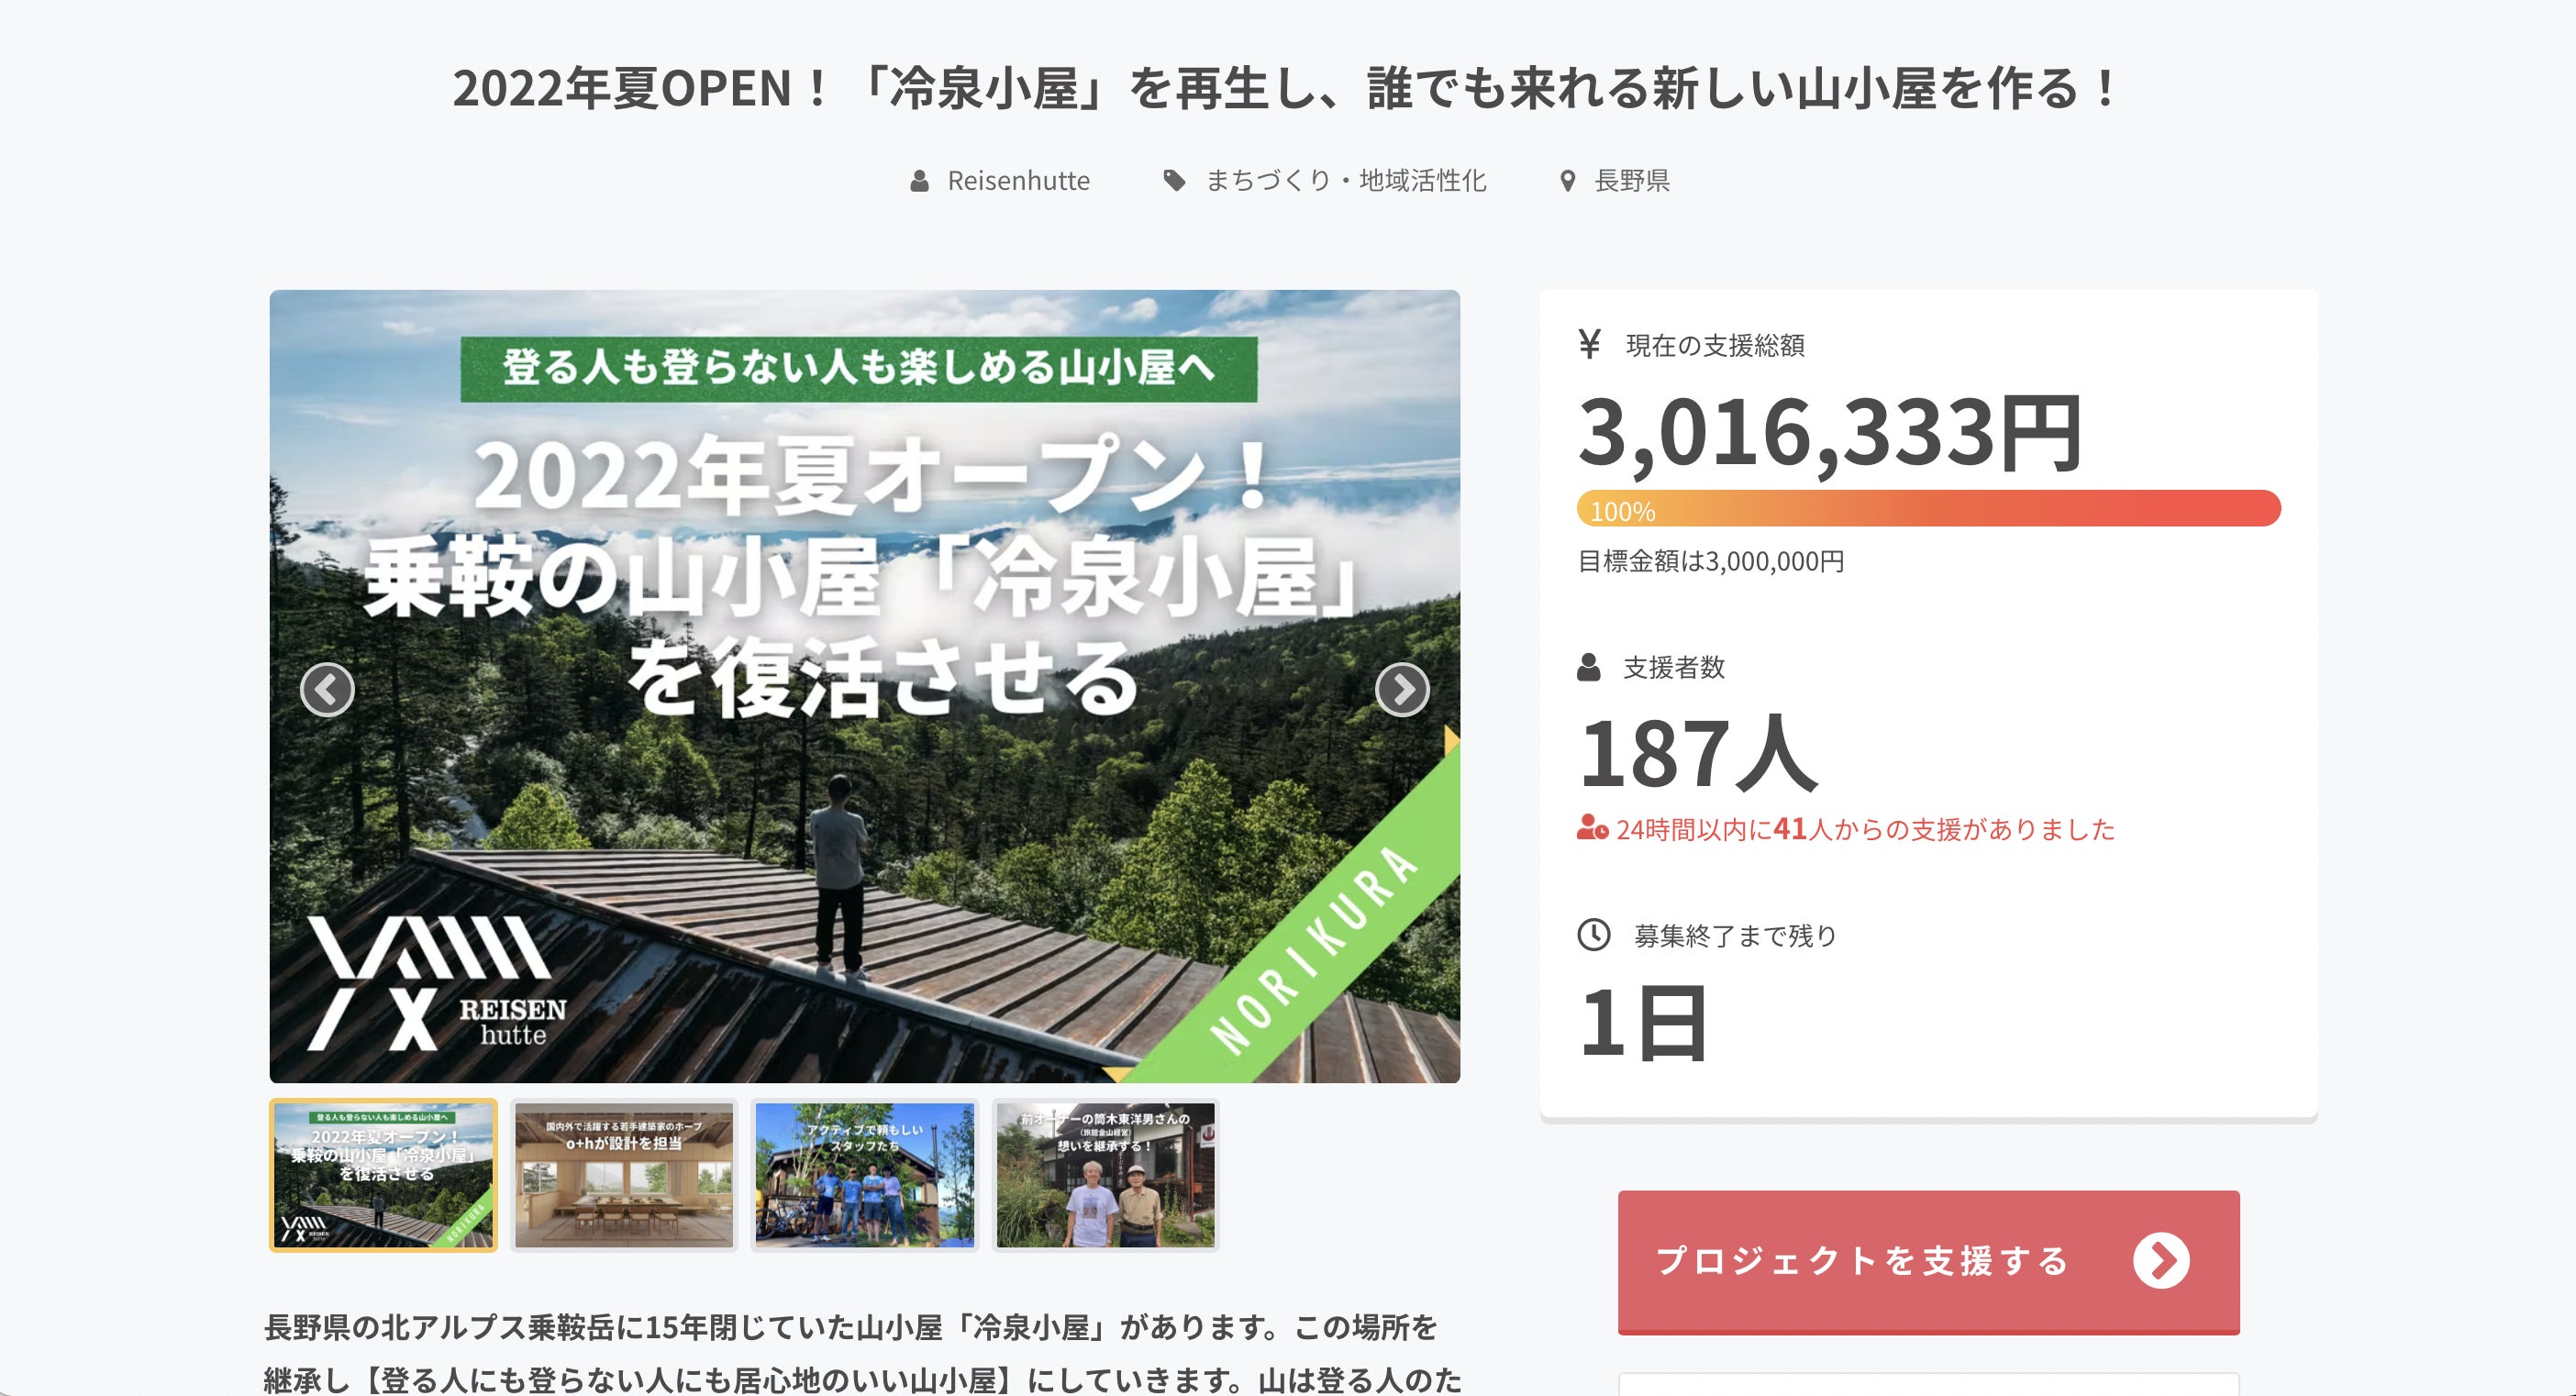Click the arrow circle on the support button
Viewport: 2576px width, 1396px height.
(2160, 1261)
